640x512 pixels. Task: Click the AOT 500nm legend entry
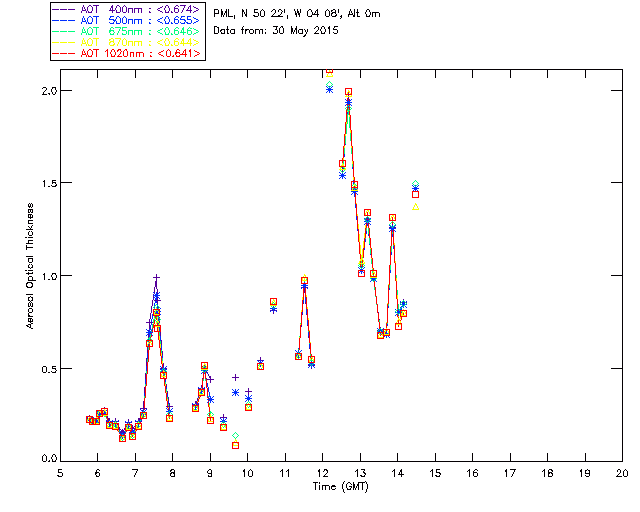click(127, 20)
